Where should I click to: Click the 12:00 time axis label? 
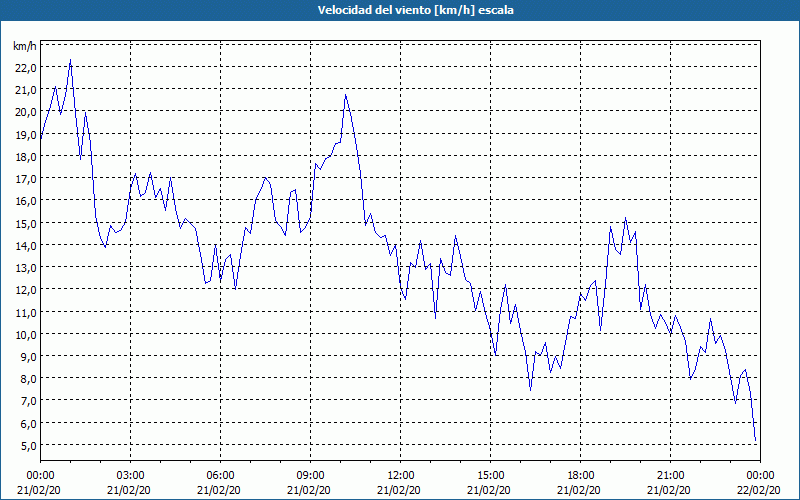[401, 476]
